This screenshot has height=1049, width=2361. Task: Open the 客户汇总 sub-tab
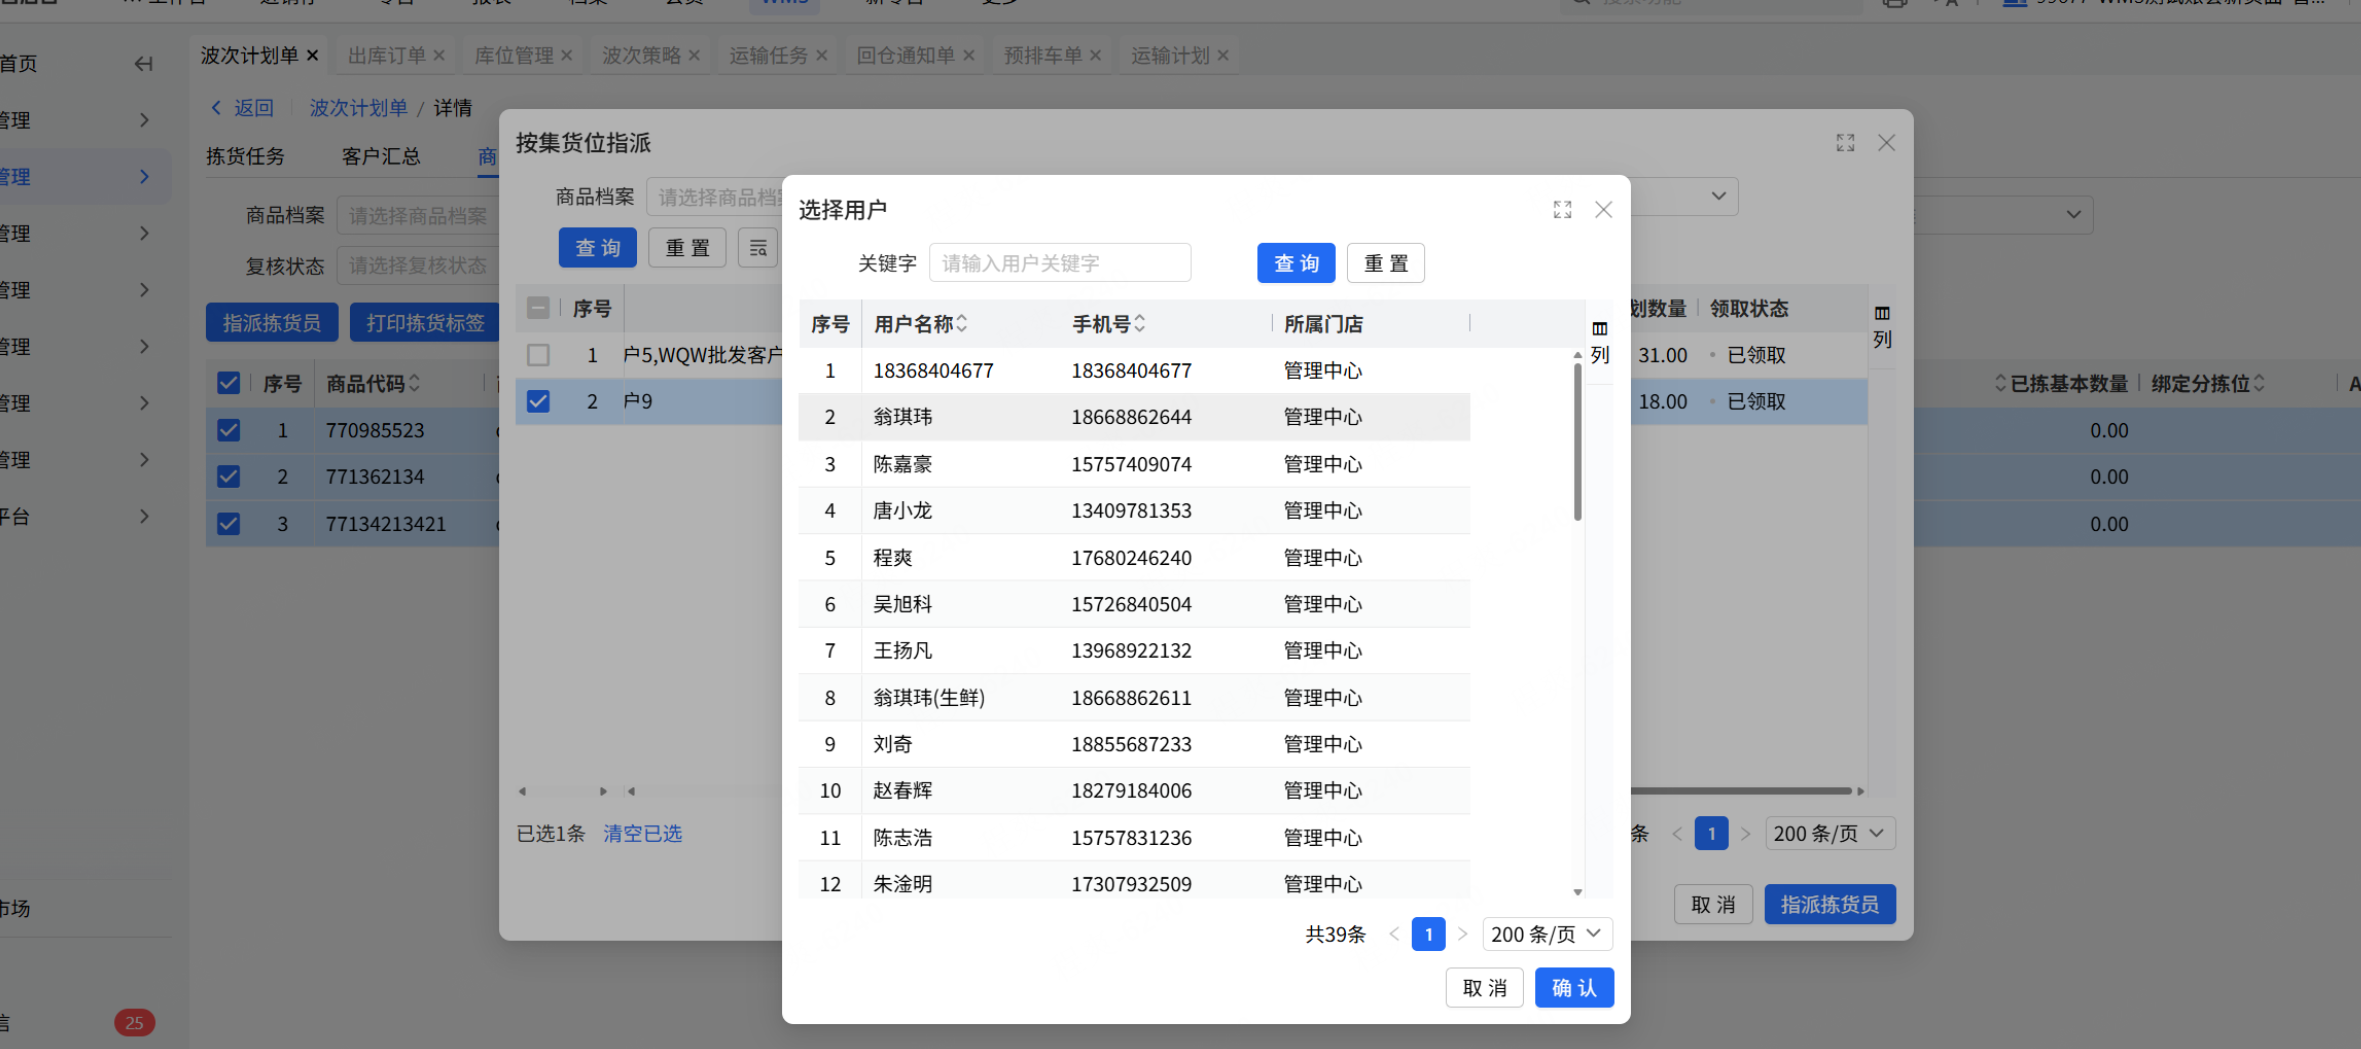tap(381, 157)
